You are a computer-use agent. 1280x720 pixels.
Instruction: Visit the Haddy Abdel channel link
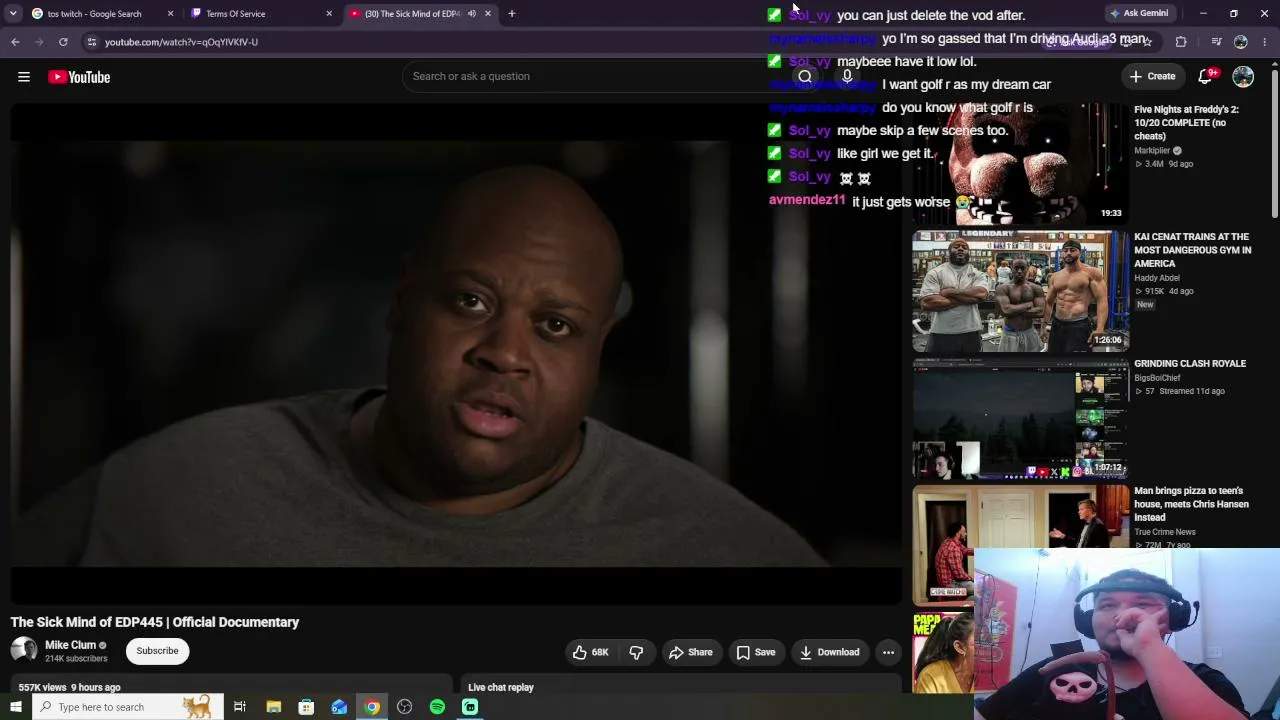click(1157, 278)
